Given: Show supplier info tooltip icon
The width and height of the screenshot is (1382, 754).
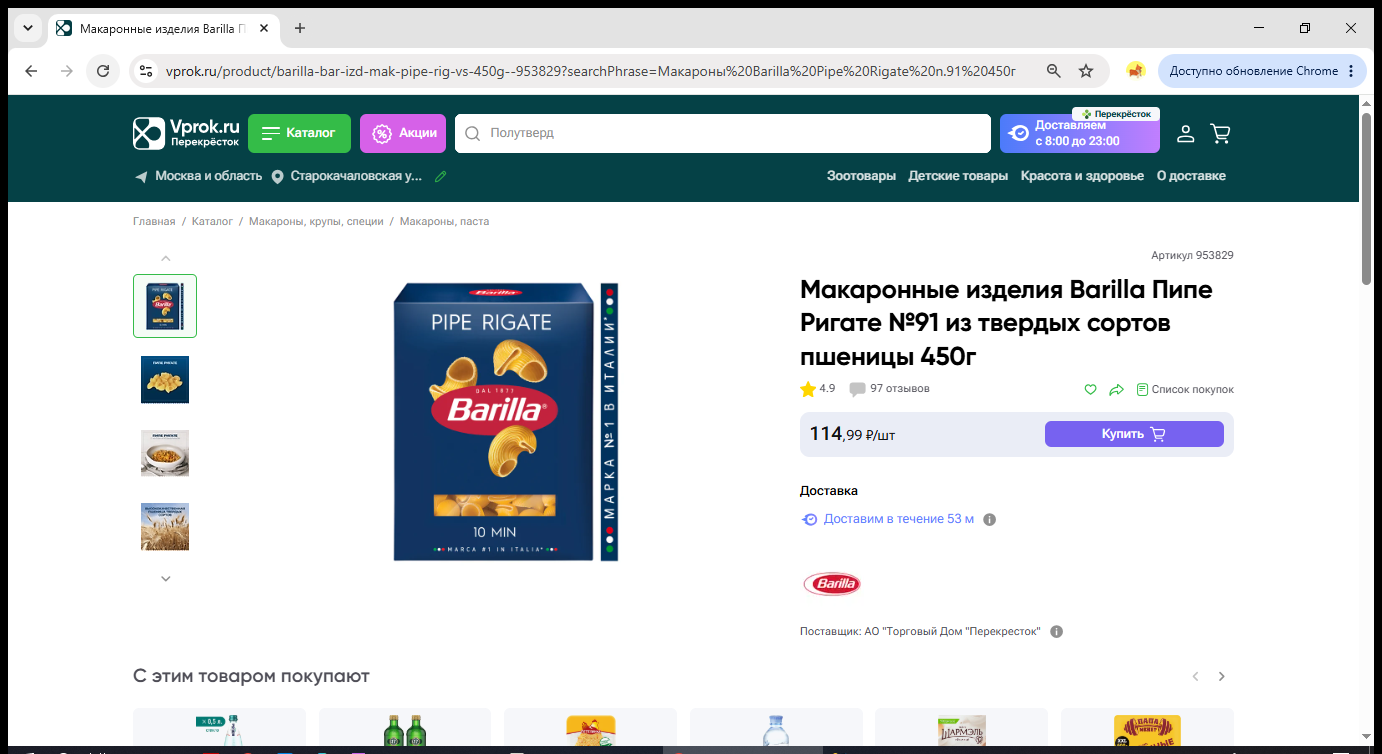Looking at the screenshot, I should click(x=1057, y=632).
